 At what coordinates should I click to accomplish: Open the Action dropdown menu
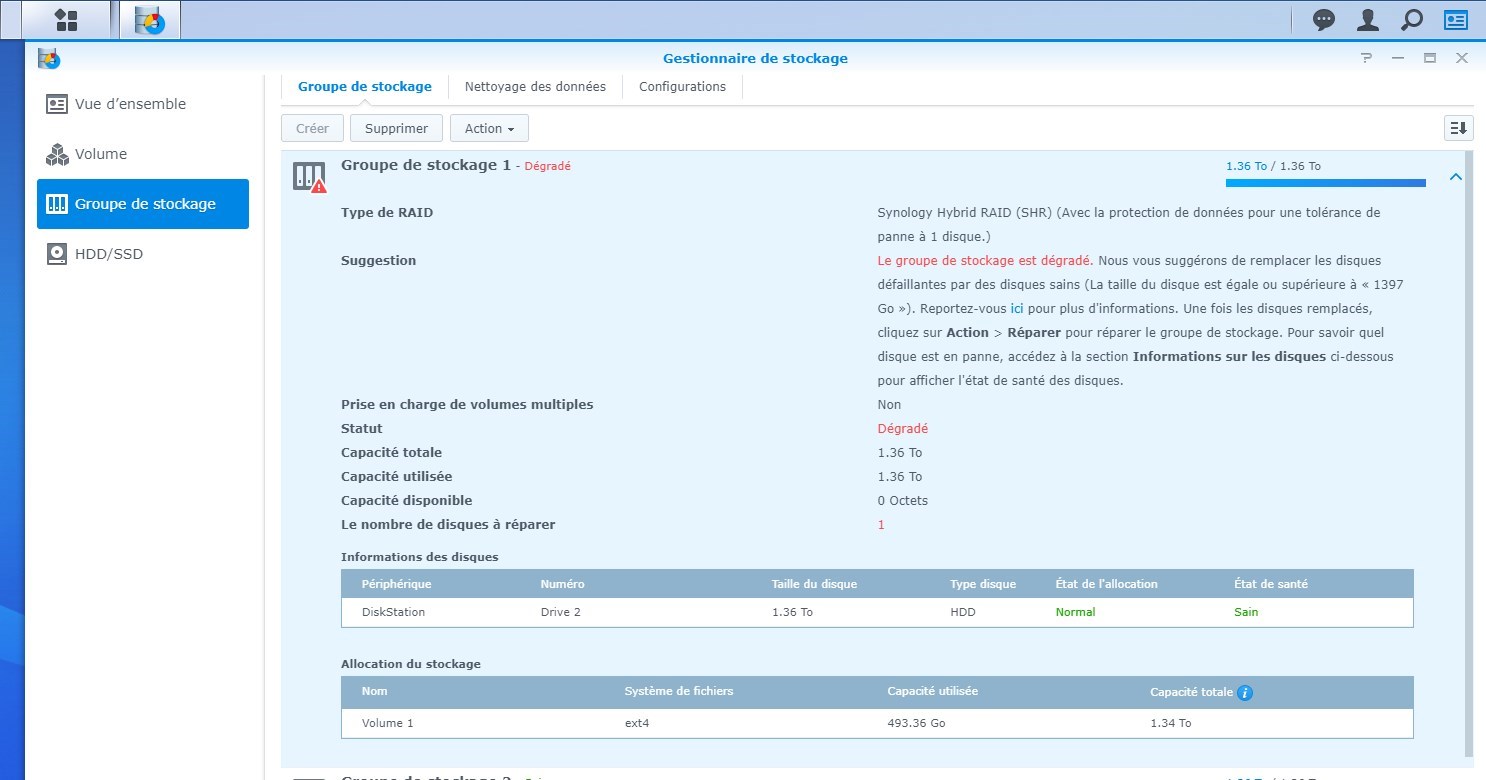click(489, 128)
